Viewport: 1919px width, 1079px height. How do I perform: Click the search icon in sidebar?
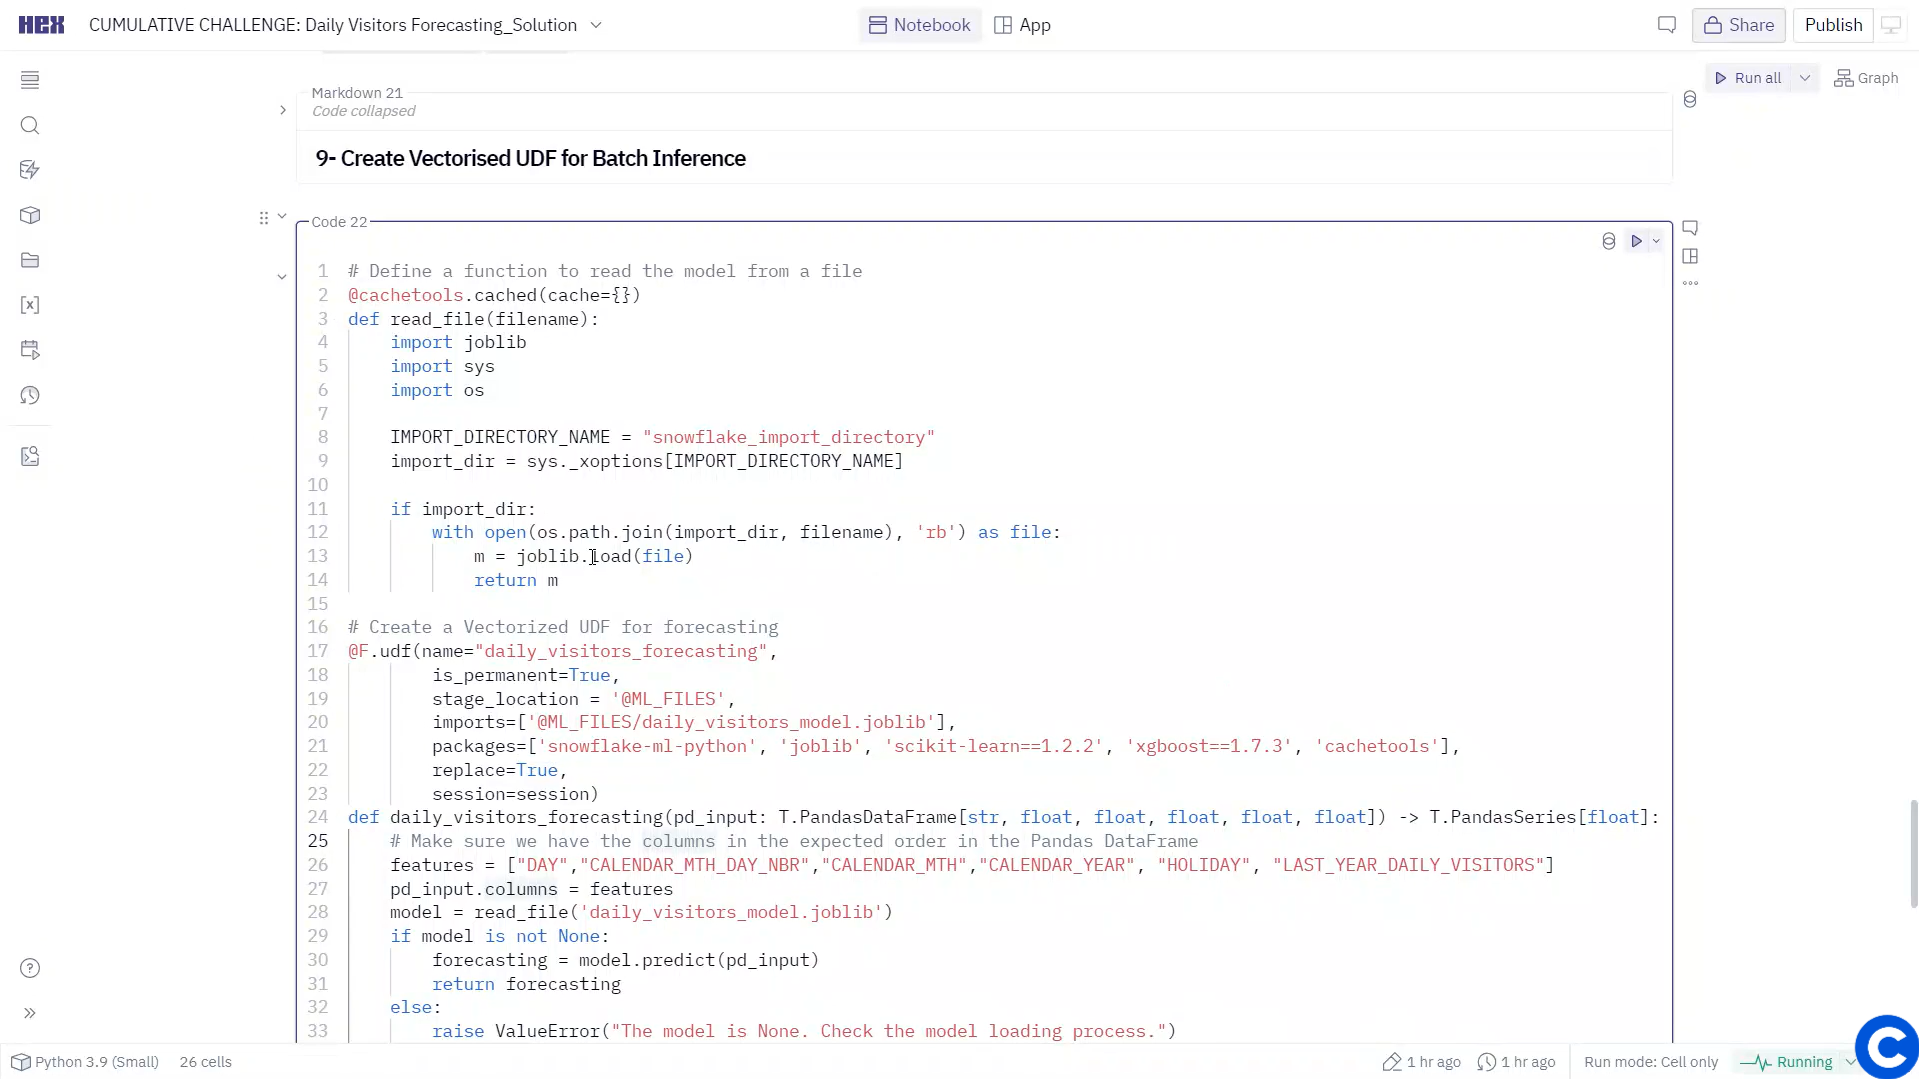point(30,125)
